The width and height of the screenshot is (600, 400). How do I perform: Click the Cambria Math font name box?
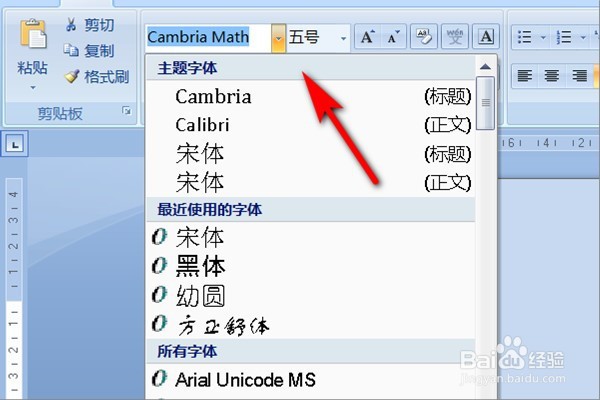(x=209, y=38)
